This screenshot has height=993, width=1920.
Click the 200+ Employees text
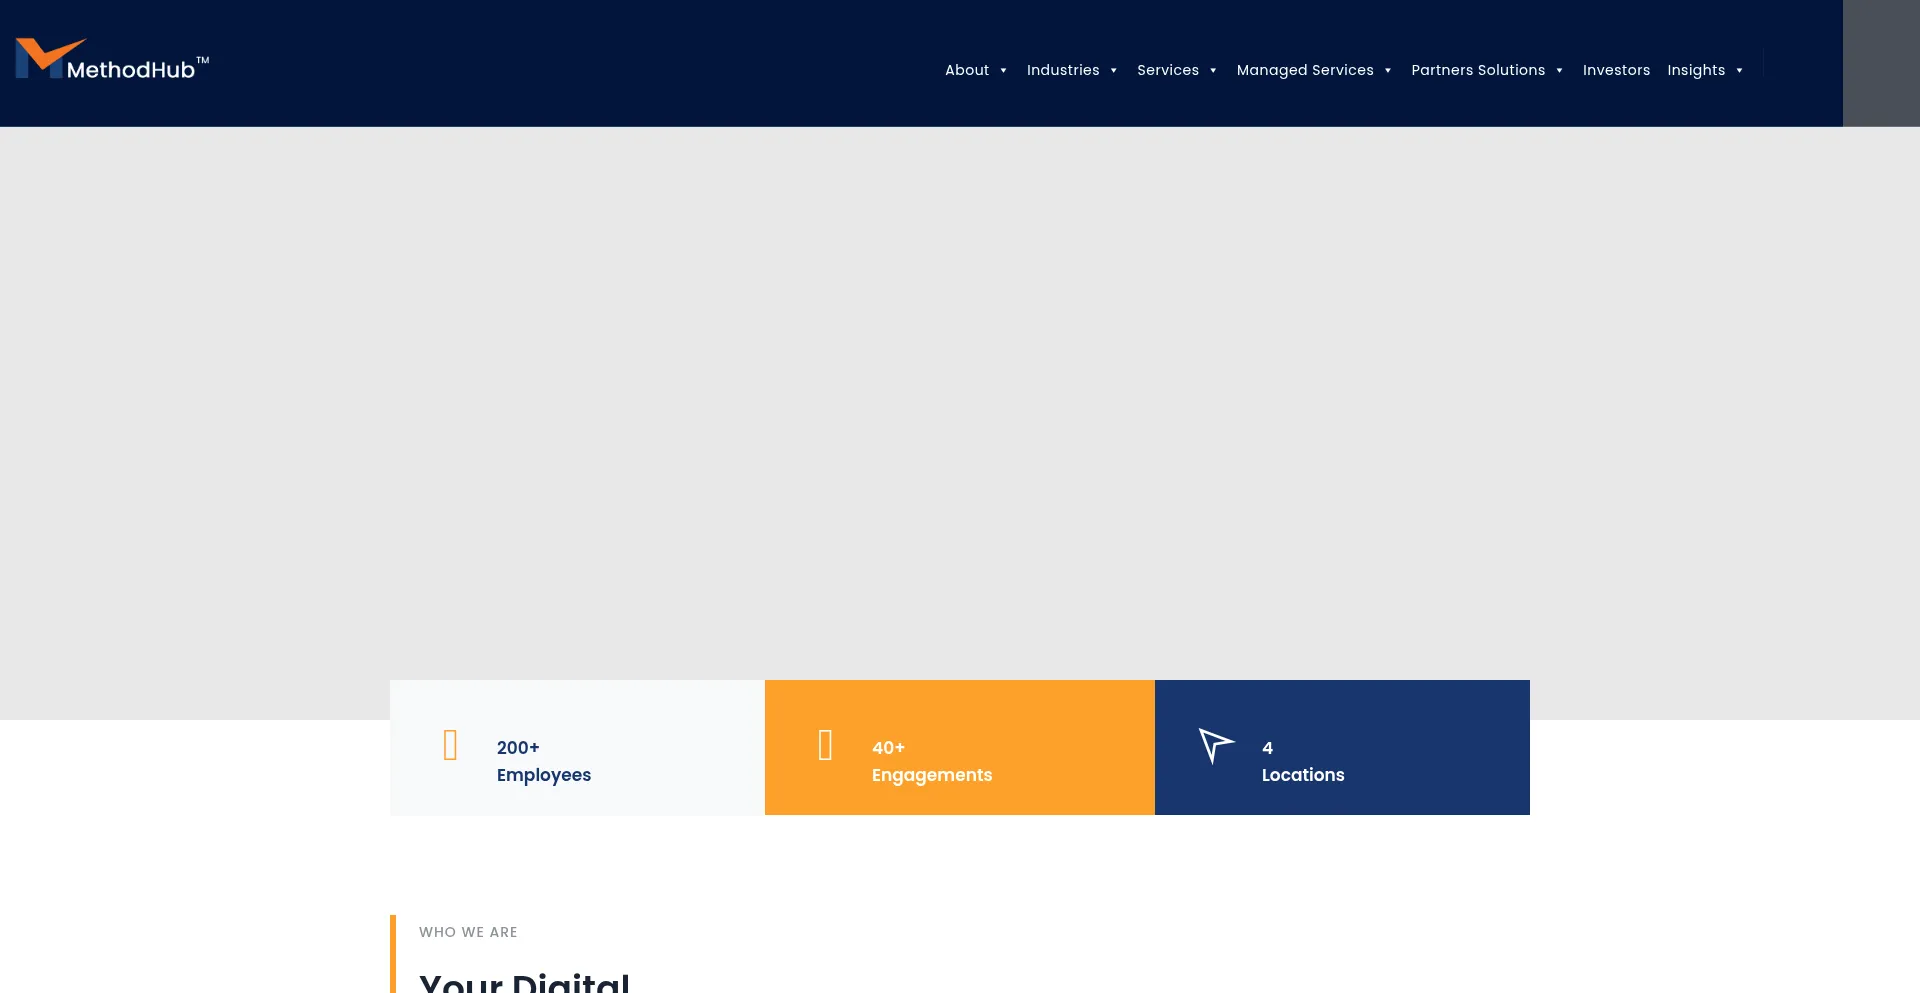pyautogui.click(x=543, y=761)
